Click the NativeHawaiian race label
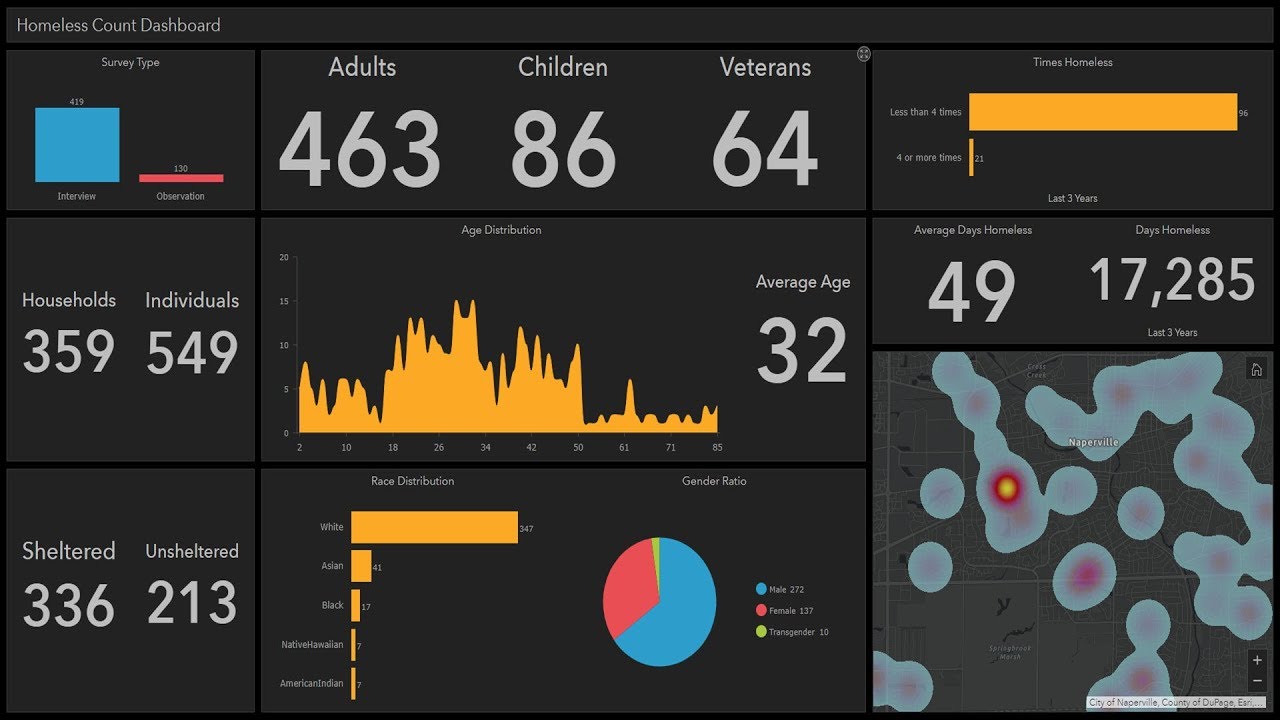Screen dimensions: 1280x720 pyautogui.click(x=312, y=645)
